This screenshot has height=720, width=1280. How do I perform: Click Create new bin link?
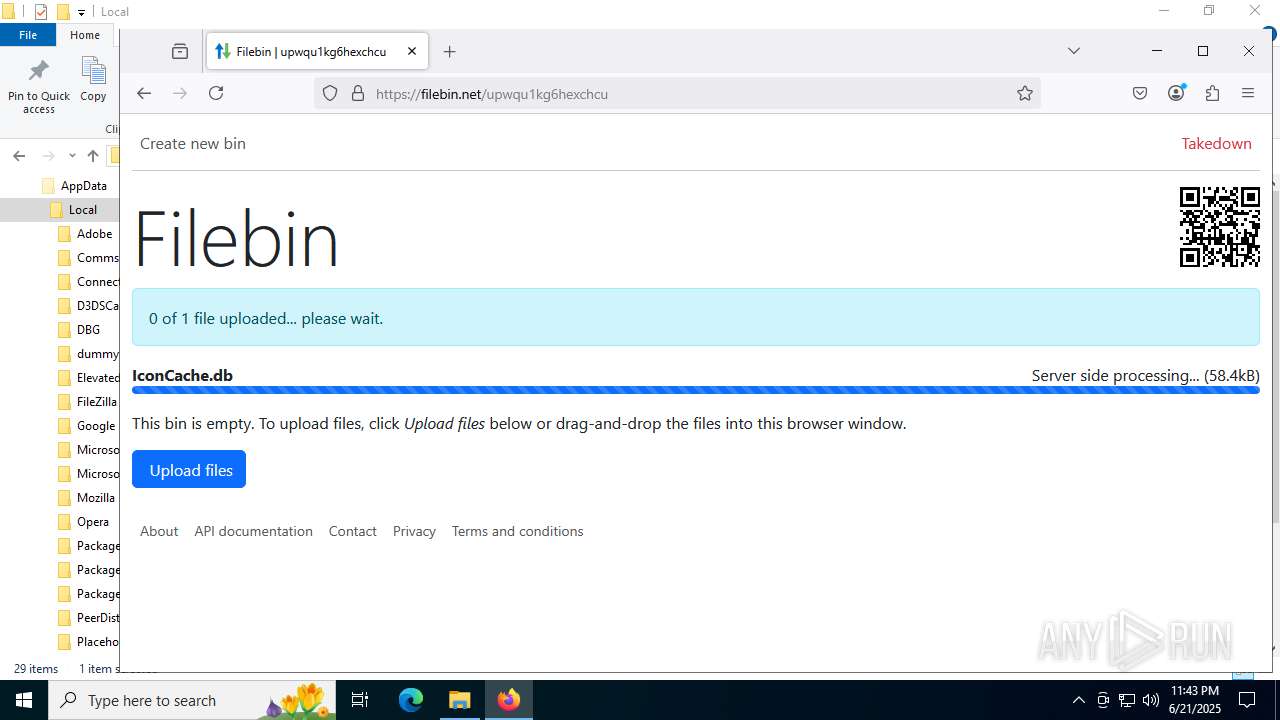[193, 143]
